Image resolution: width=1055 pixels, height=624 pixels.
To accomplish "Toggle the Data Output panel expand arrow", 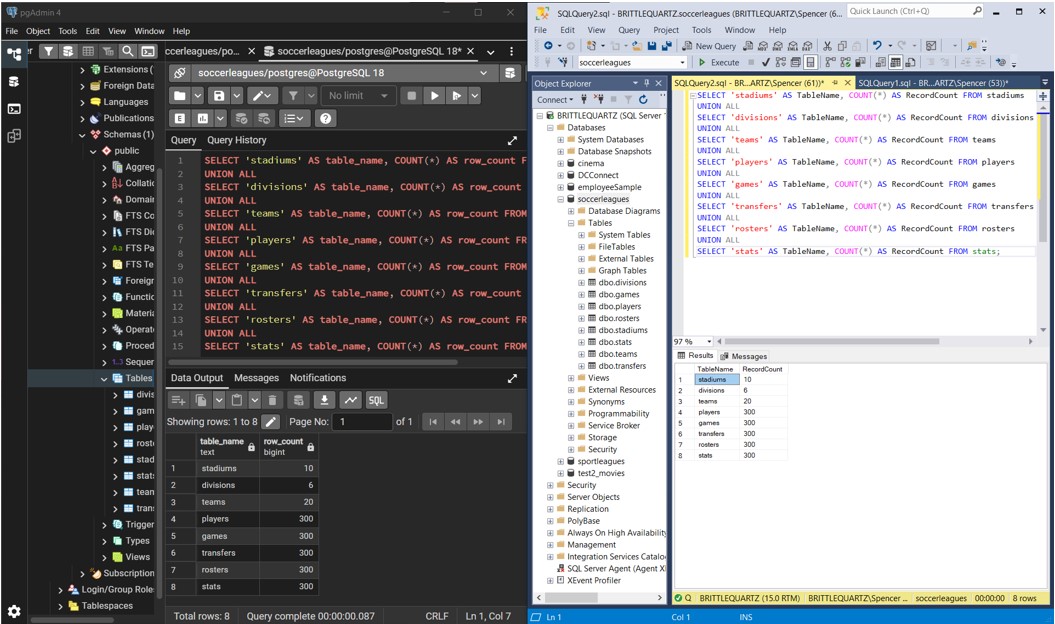I will click(512, 378).
